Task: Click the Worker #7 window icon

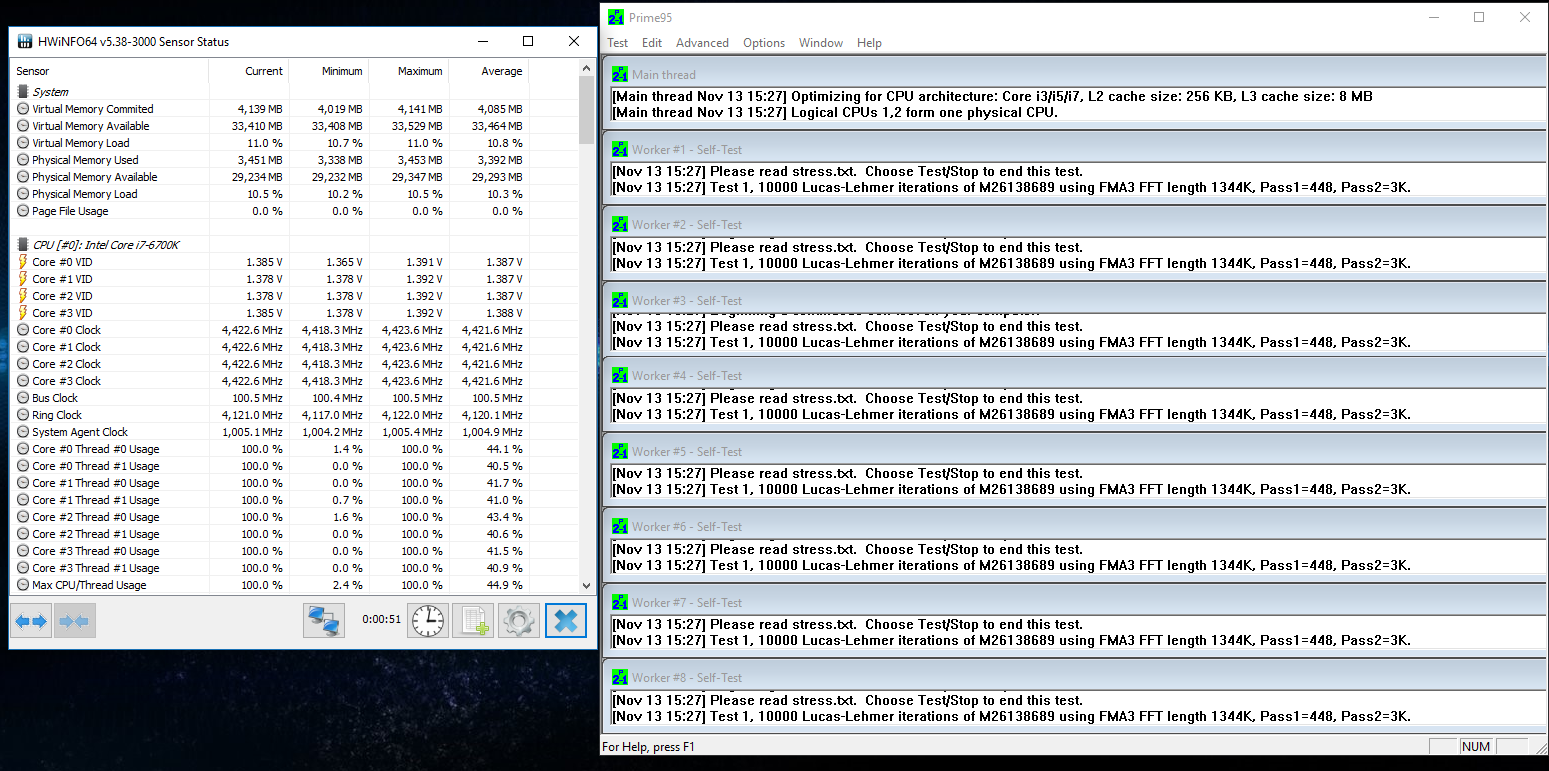Action: click(620, 602)
